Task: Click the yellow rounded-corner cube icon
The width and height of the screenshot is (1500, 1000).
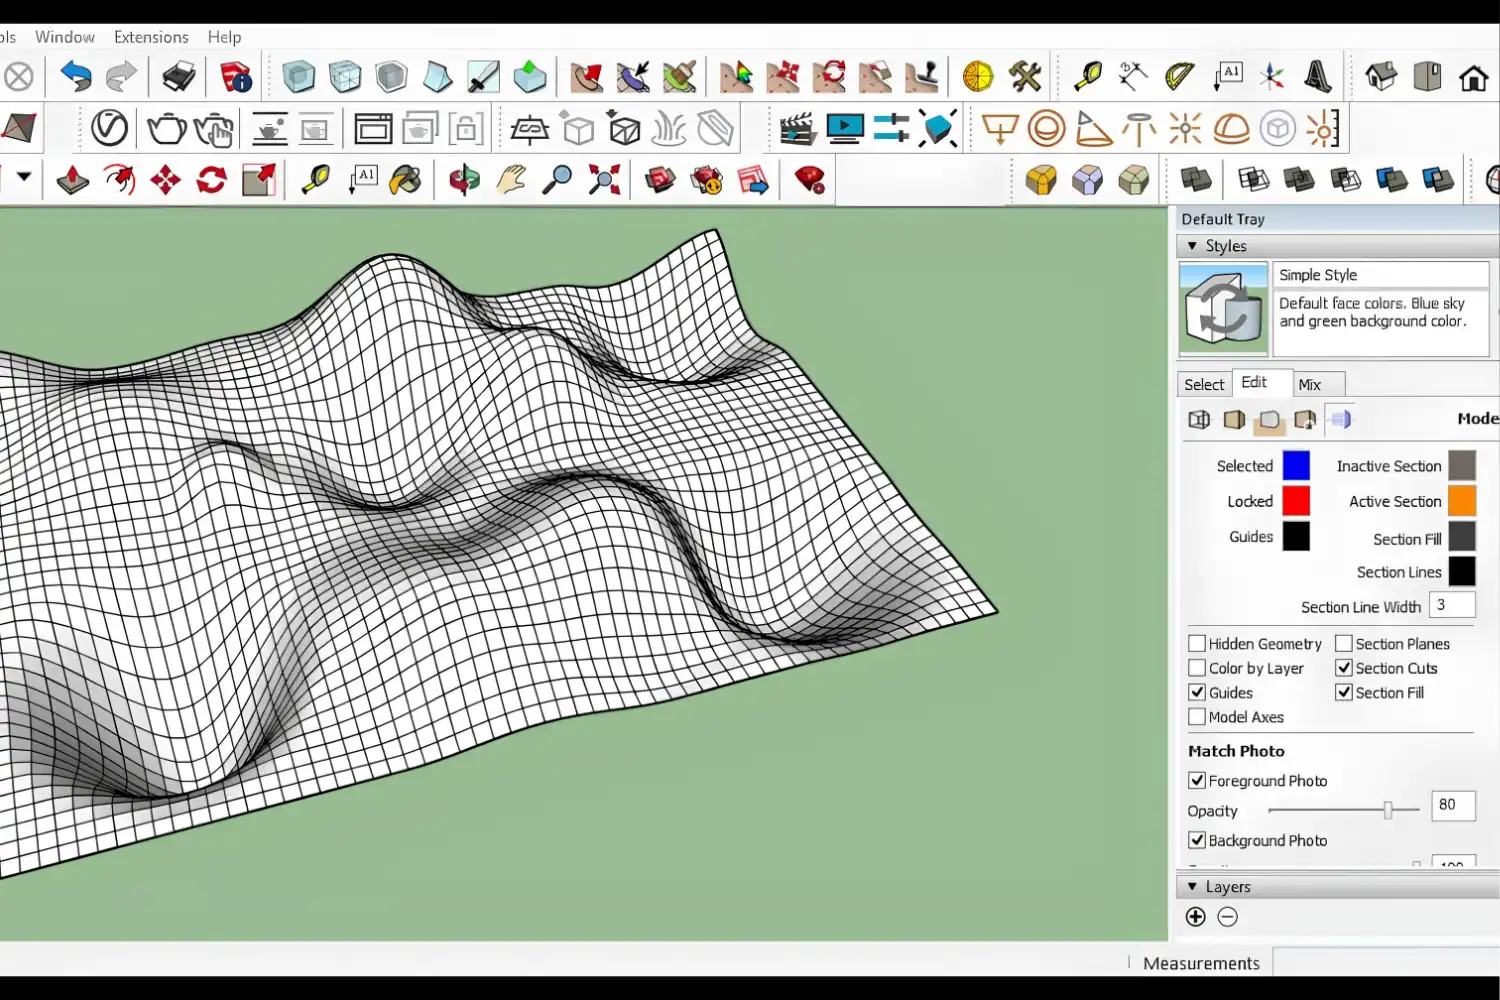Action: tap(1041, 180)
